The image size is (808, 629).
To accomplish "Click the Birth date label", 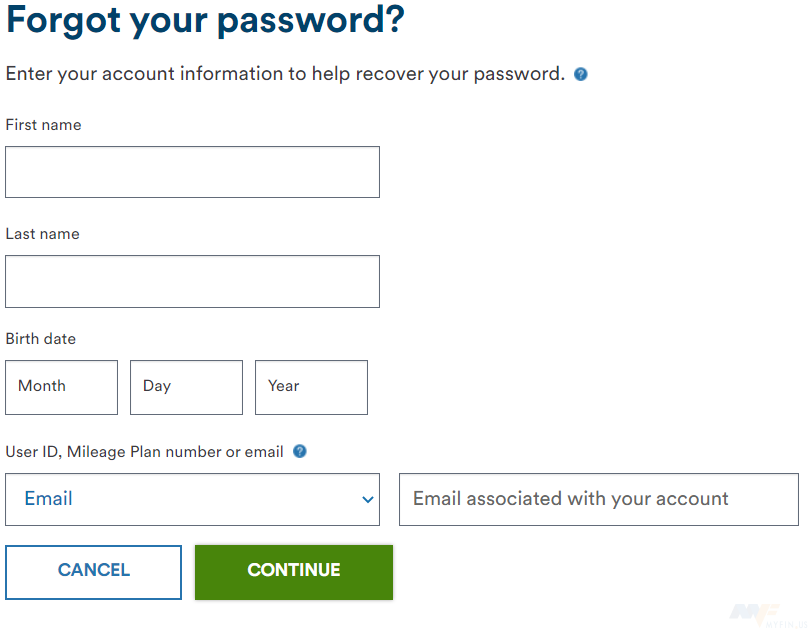I will pyautogui.click(x=41, y=338).
